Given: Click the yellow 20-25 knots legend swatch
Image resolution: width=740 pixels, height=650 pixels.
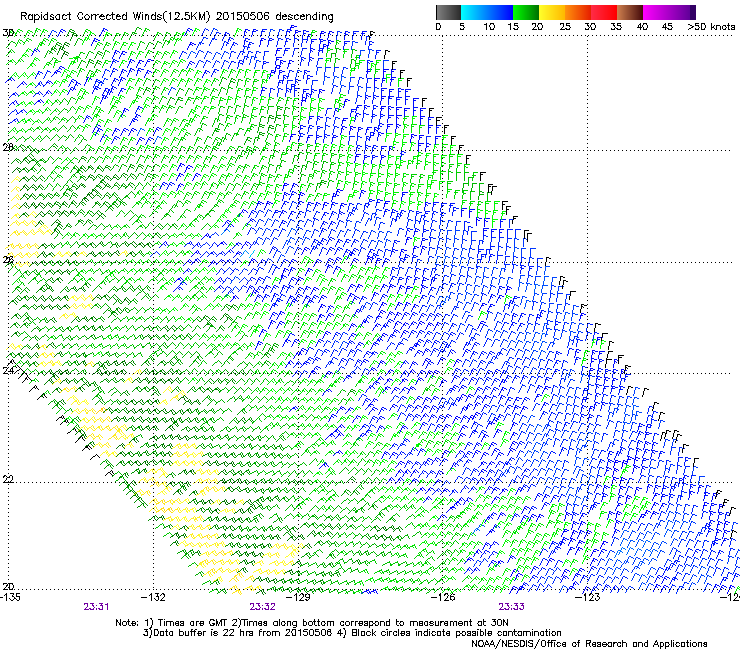Looking at the screenshot, I should pyautogui.click(x=552, y=12).
